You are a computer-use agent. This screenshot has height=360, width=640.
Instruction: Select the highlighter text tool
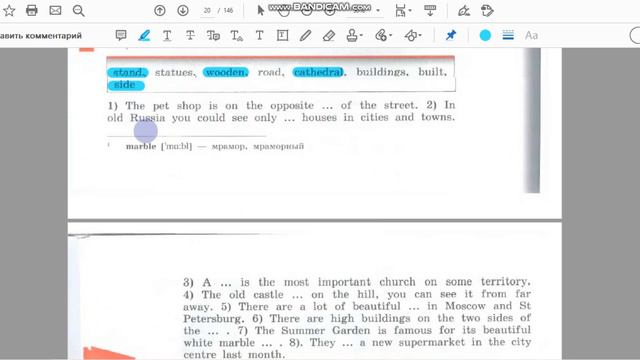coord(144,36)
